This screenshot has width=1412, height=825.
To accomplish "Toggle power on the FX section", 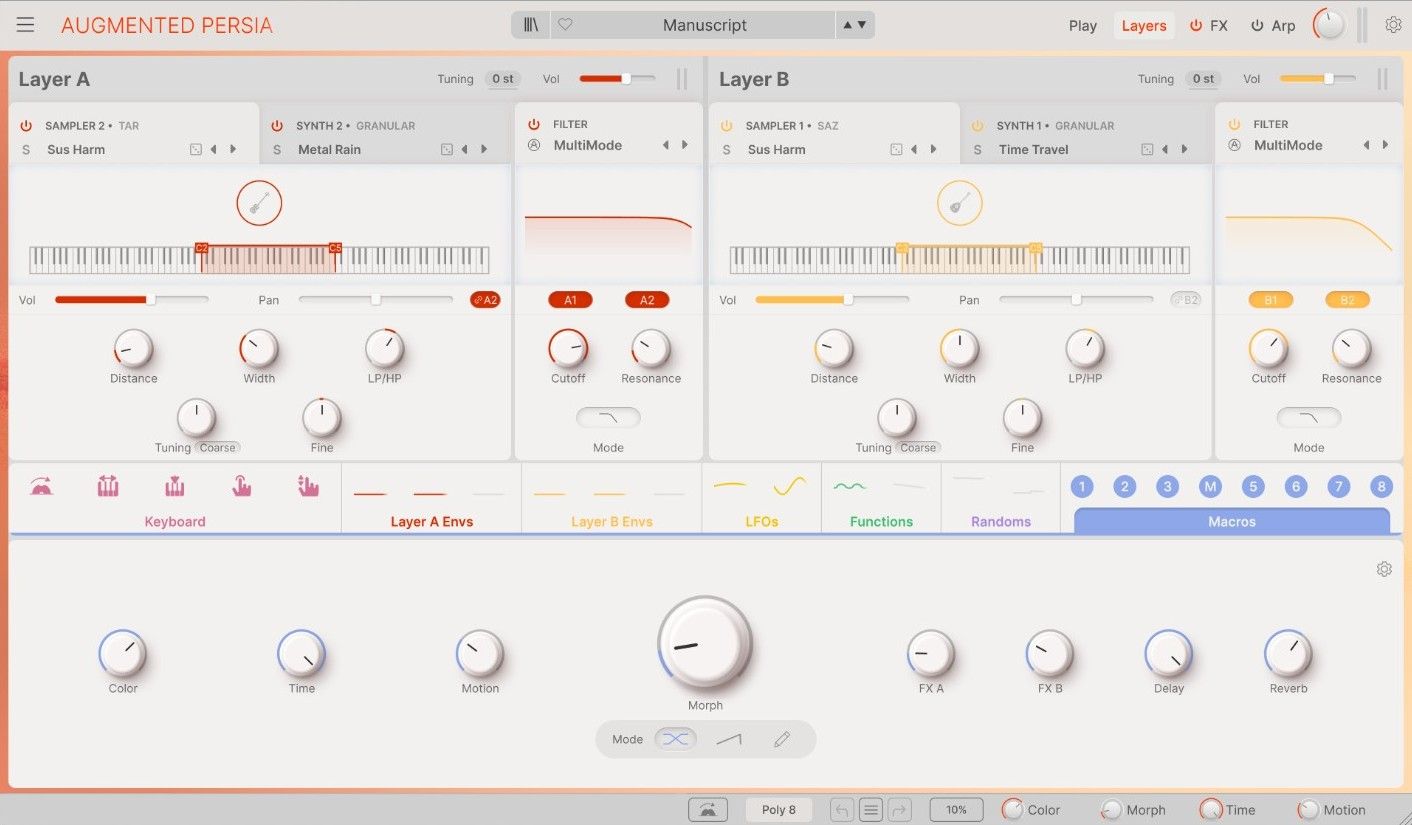I will click(x=1197, y=25).
